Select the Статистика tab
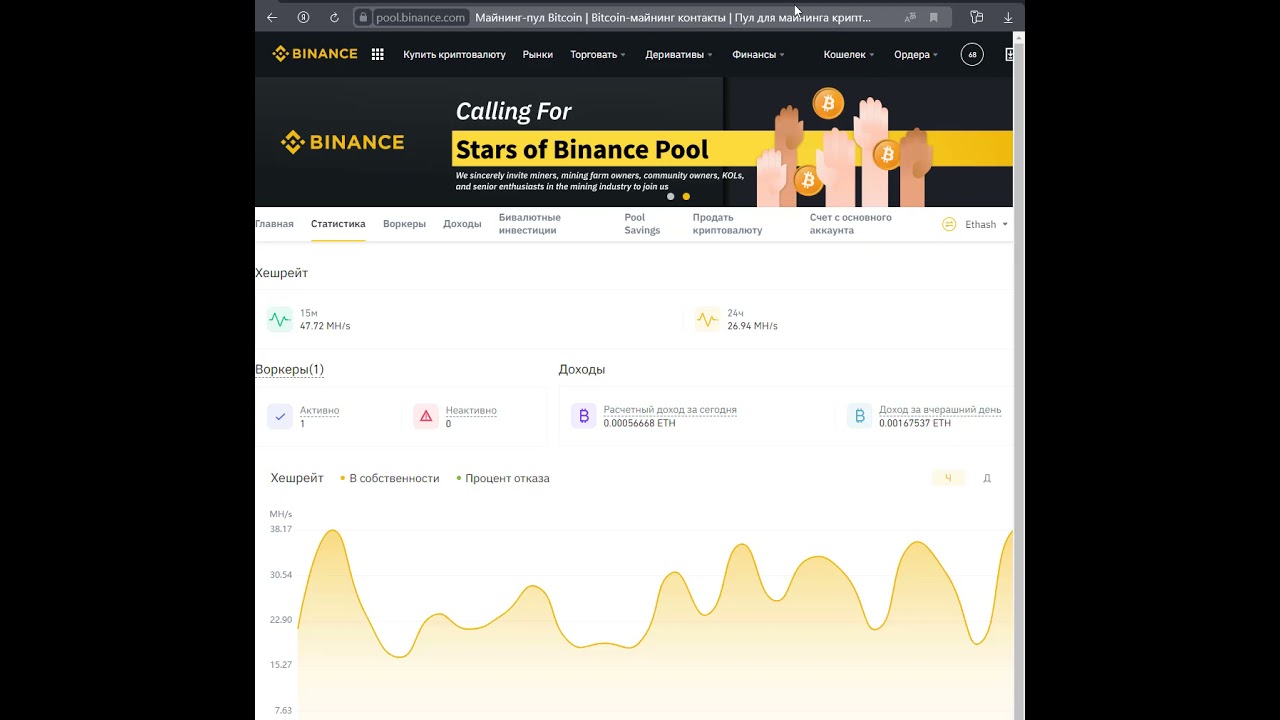 click(338, 224)
